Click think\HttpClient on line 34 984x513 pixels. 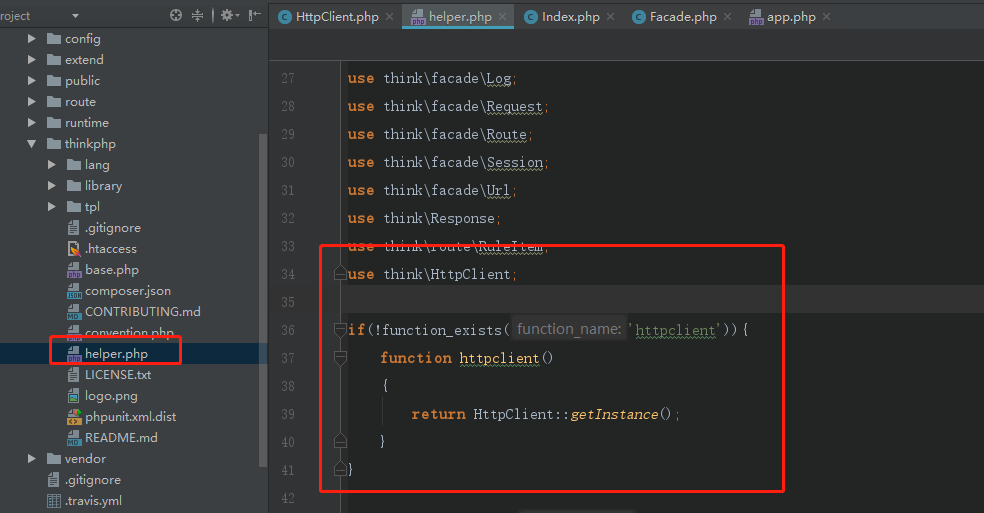pos(447,274)
